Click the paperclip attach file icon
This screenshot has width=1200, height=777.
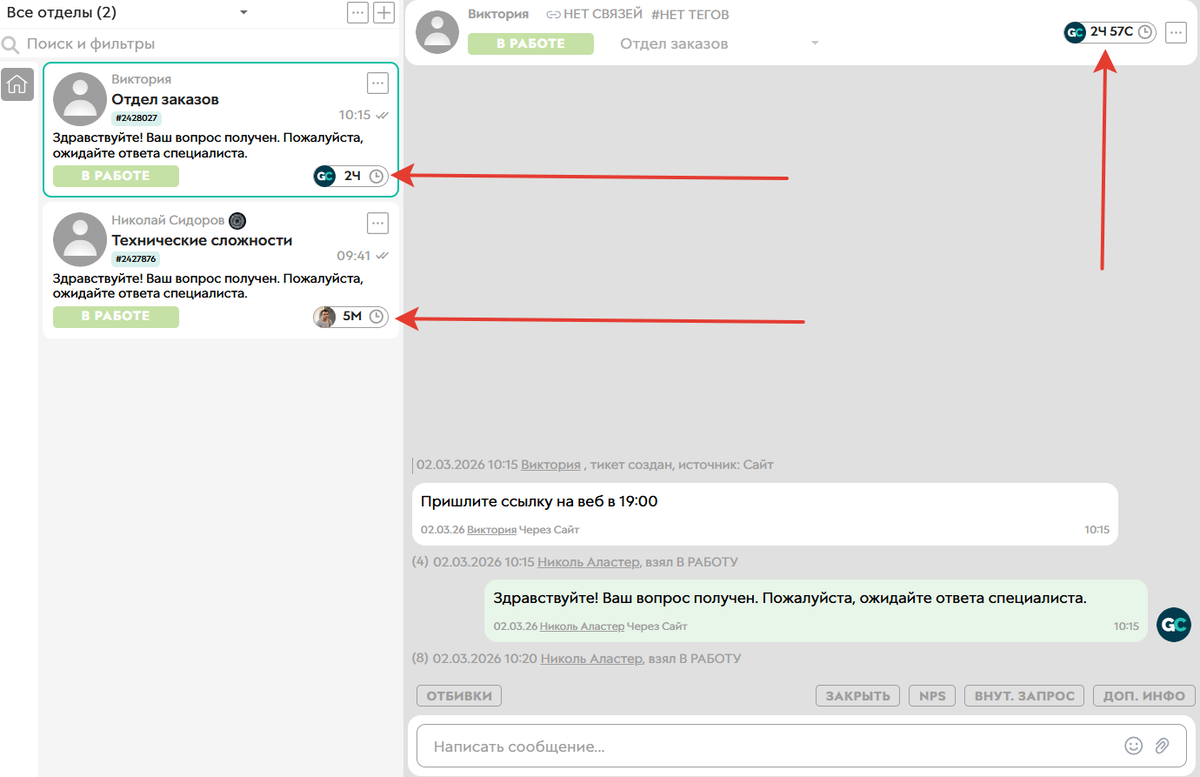(x=1161, y=745)
